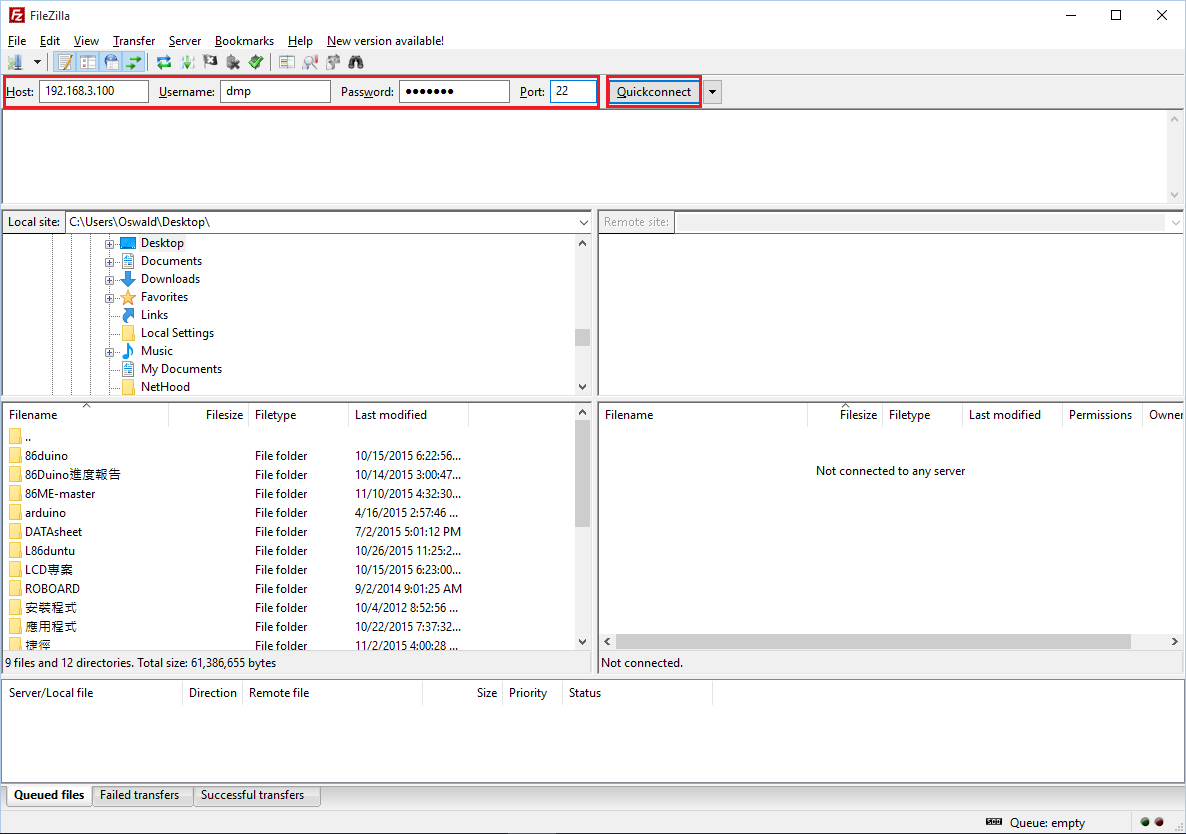The width and height of the screenshot is (1186, 834).
Task: Select the Links folder icon in the tree
Action: click(x=129, y=315)
